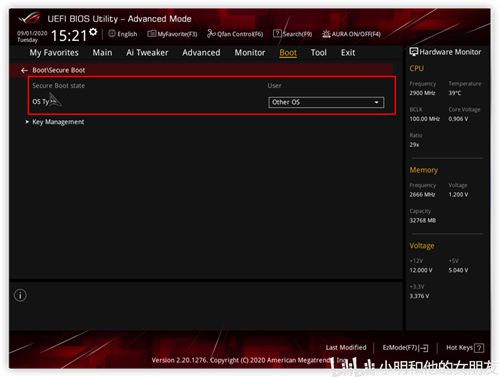The height and width of the screenshot is (377, 500).
Task: Click the back arrow beside Boot\Secure Boot
Action: [24, 70]
